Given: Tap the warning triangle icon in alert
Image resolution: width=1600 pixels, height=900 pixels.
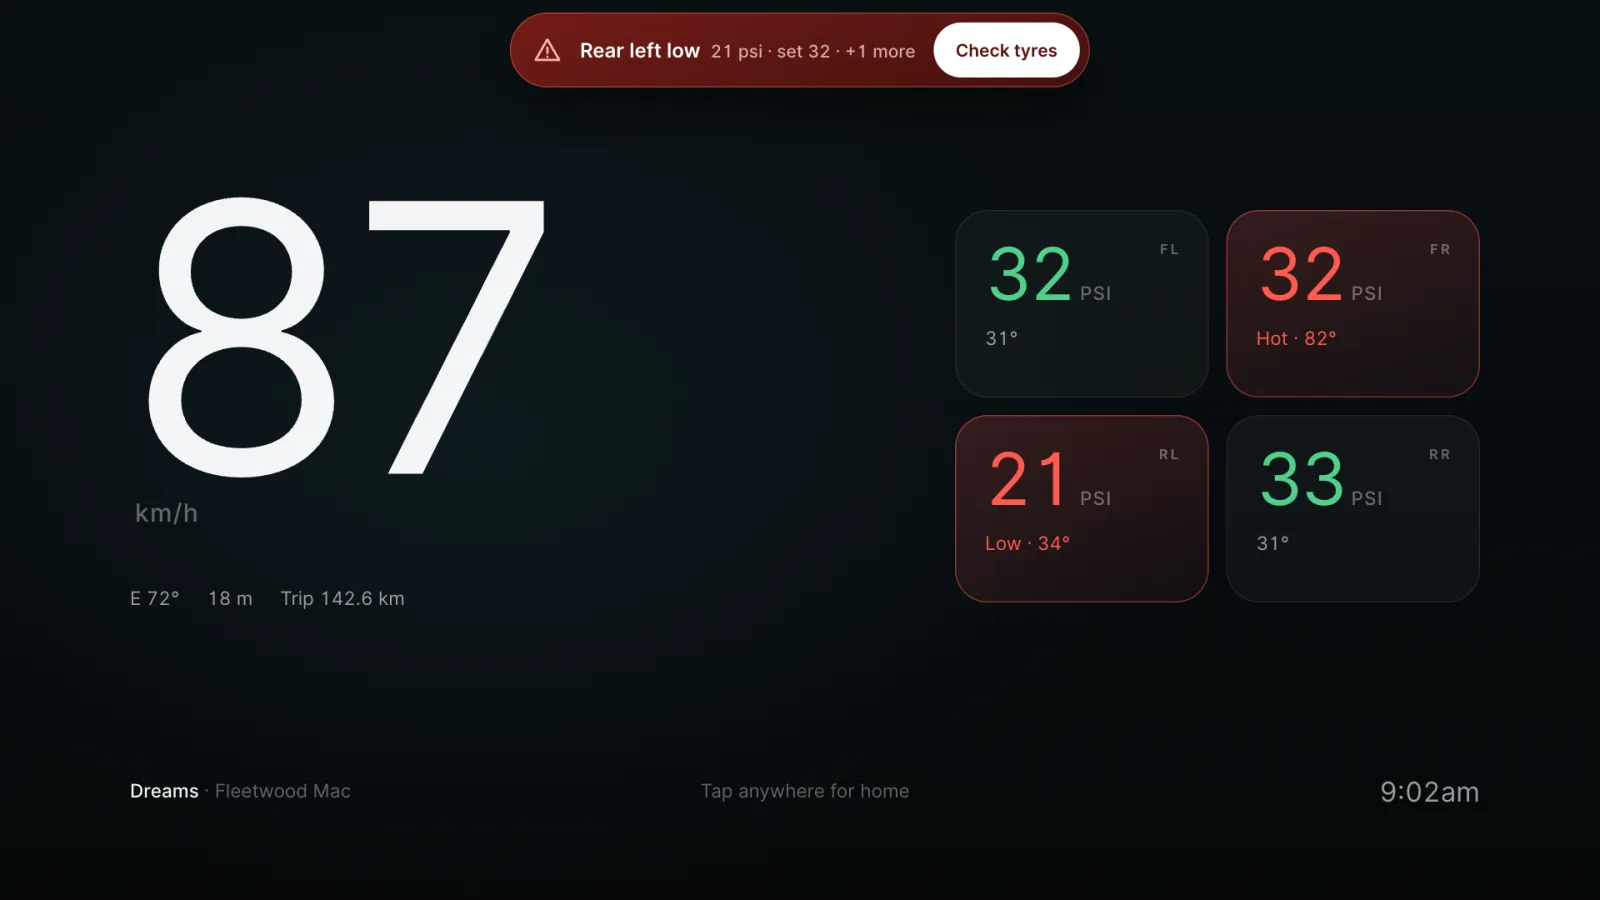Looking at the screenshot, I should (547, 50).
